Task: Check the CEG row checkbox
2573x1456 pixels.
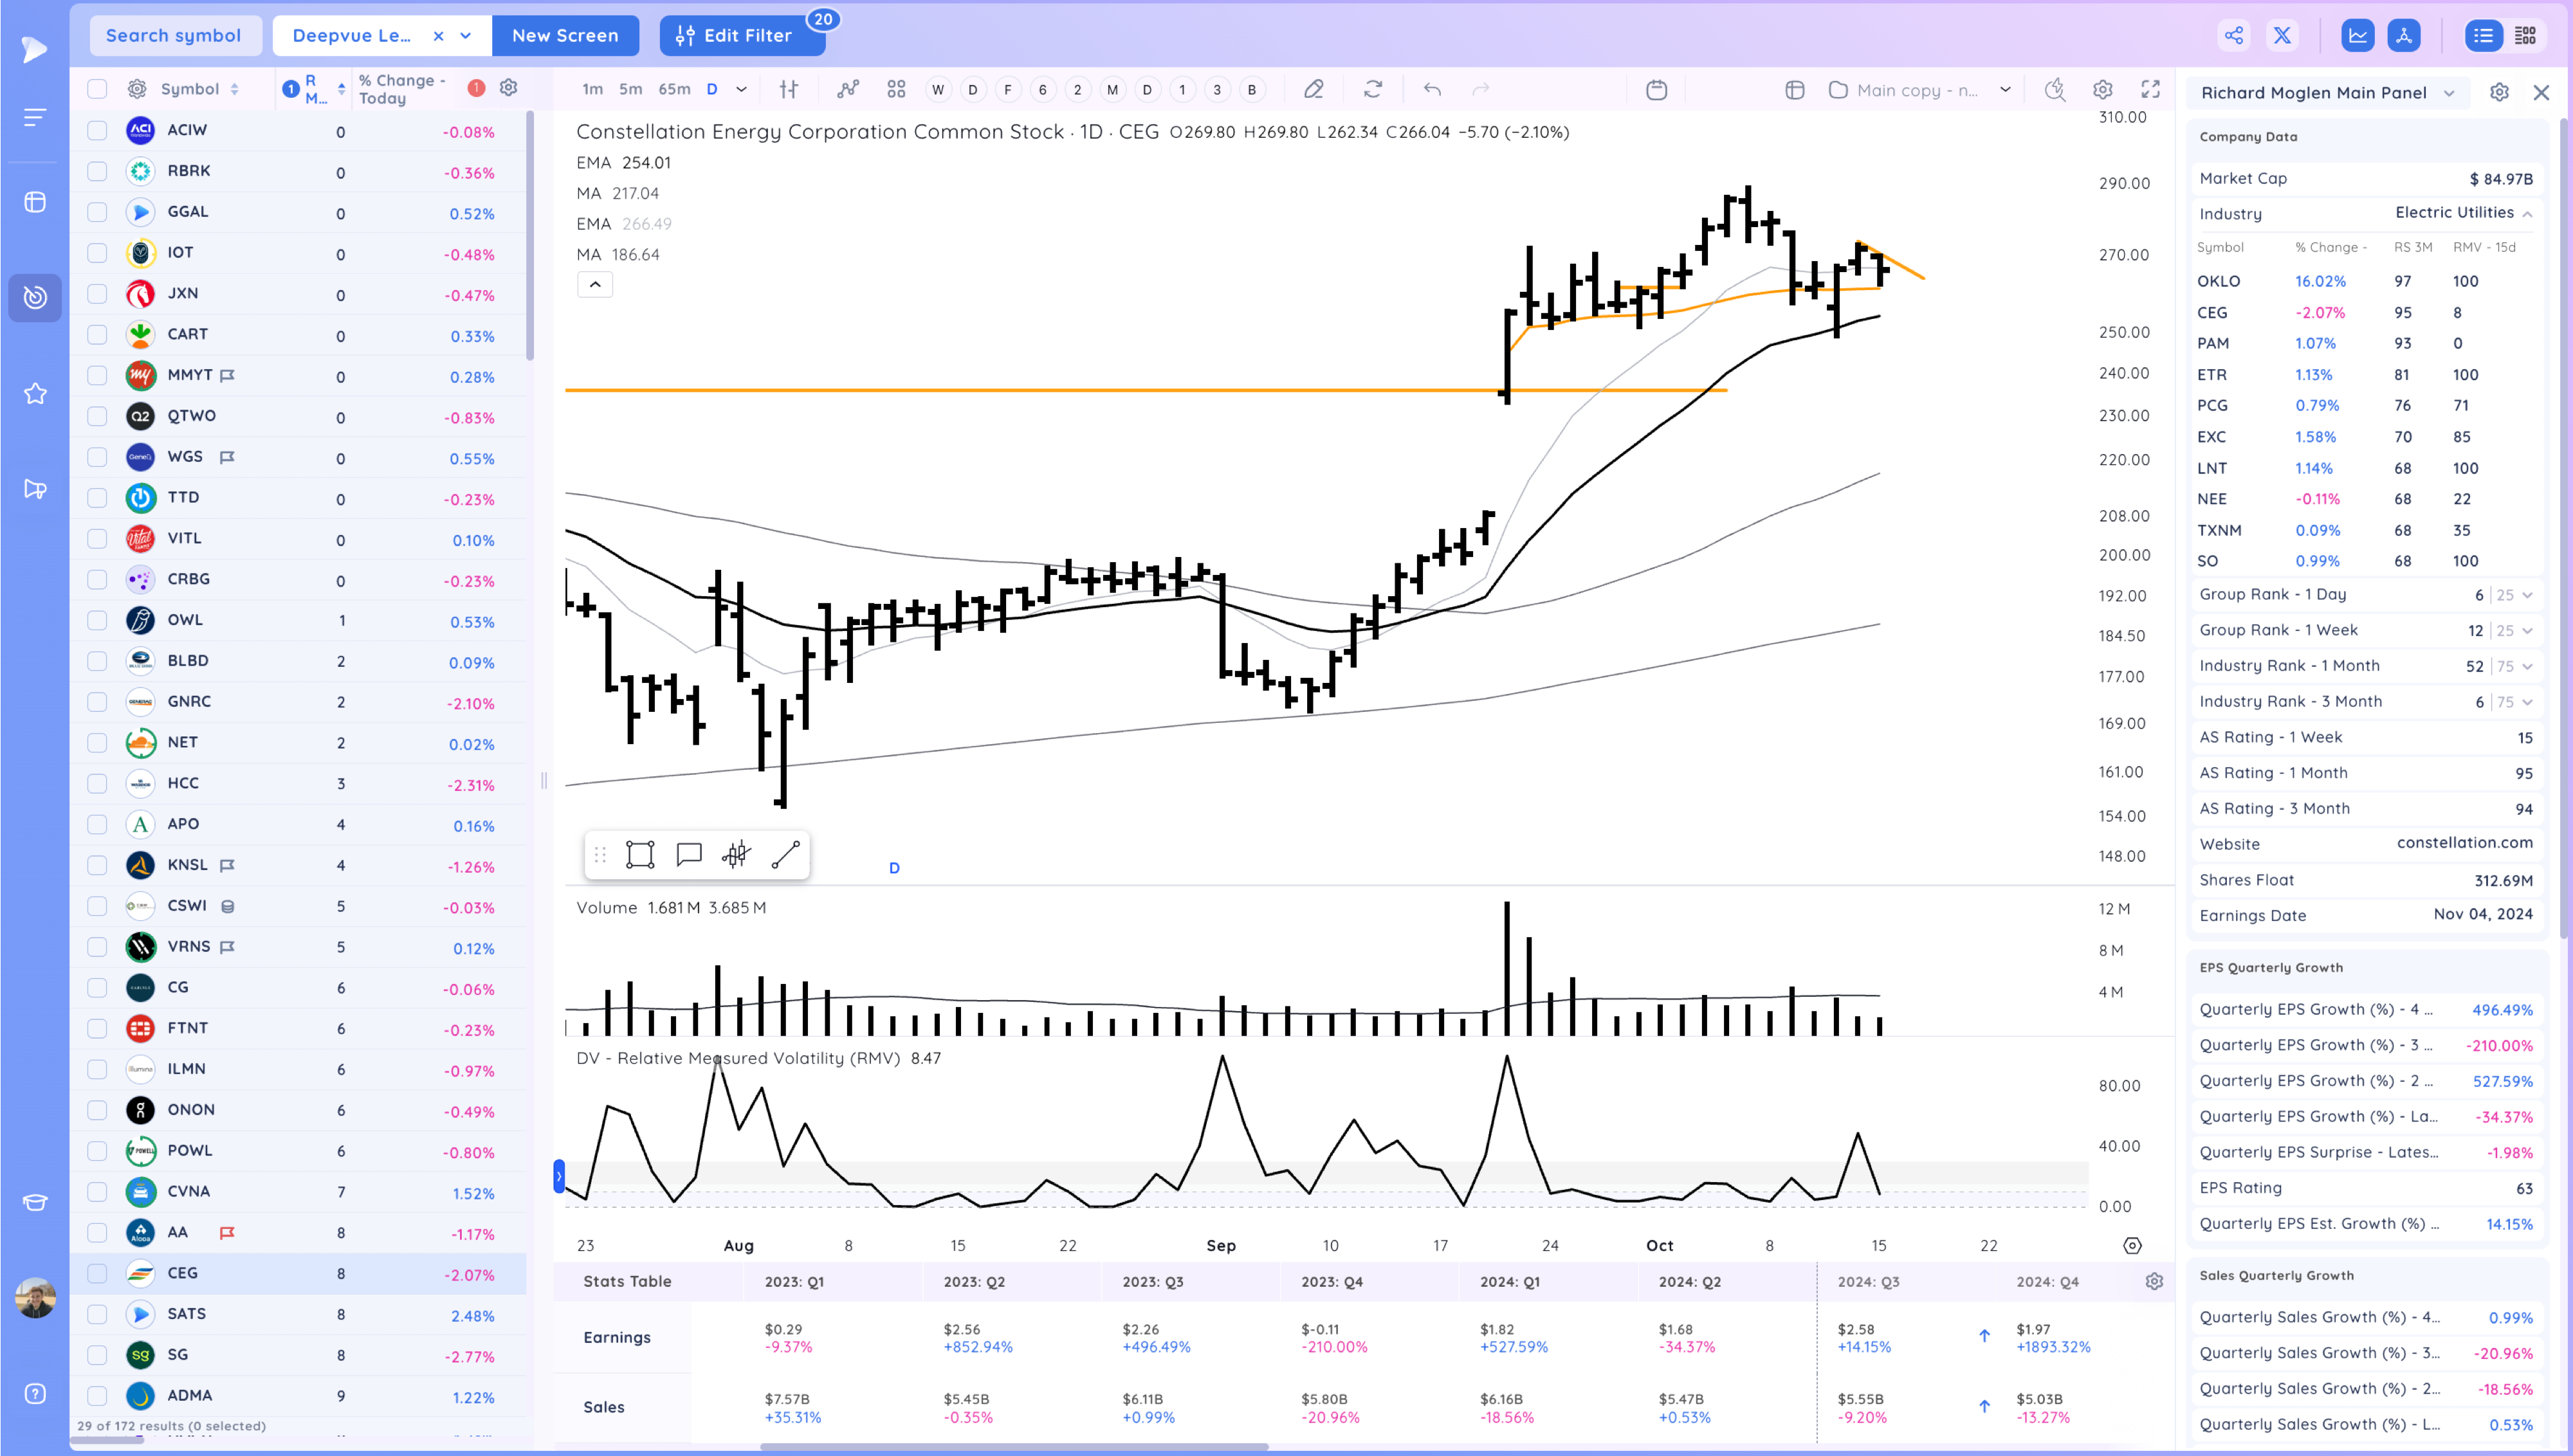Action: [x=97, y=1273]
